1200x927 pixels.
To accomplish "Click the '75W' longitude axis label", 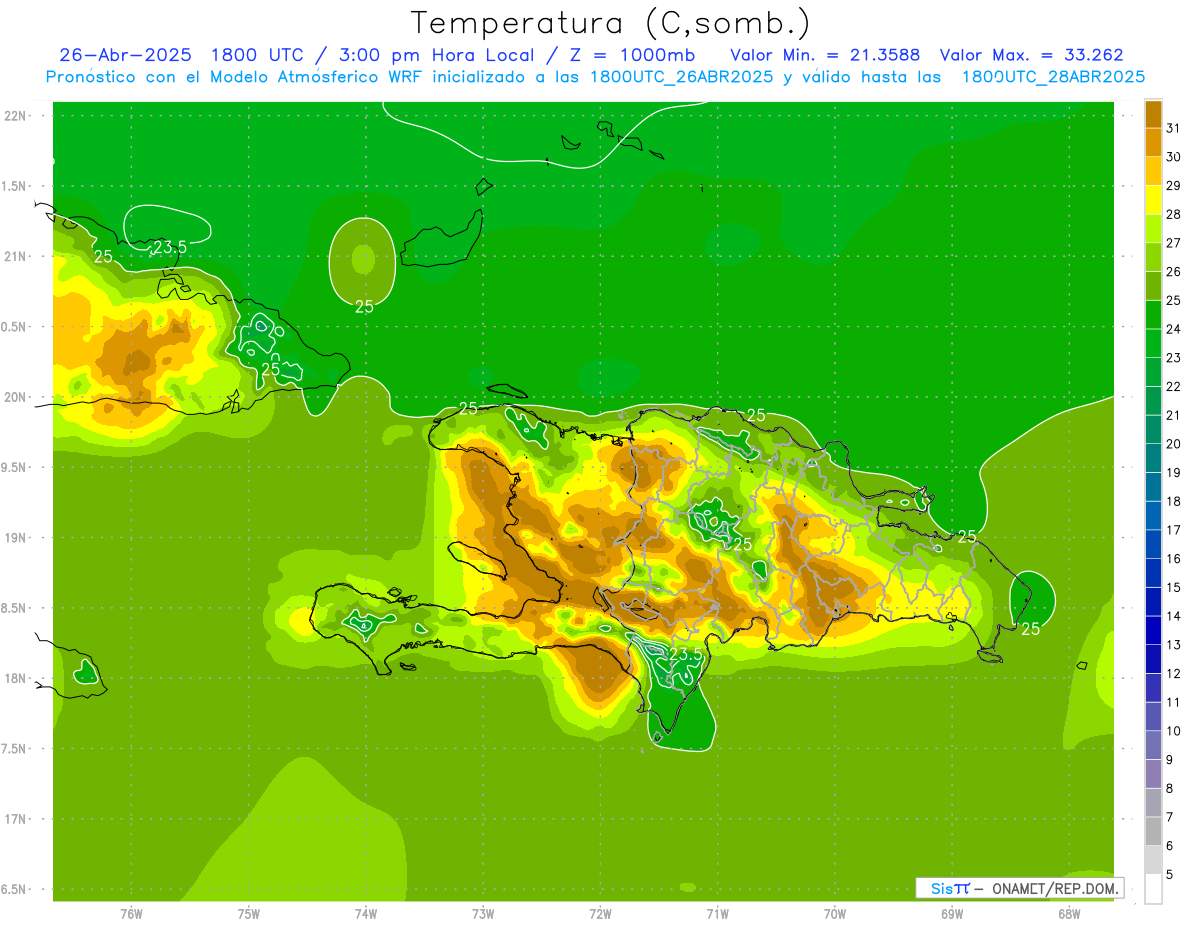I will [249, 914].
